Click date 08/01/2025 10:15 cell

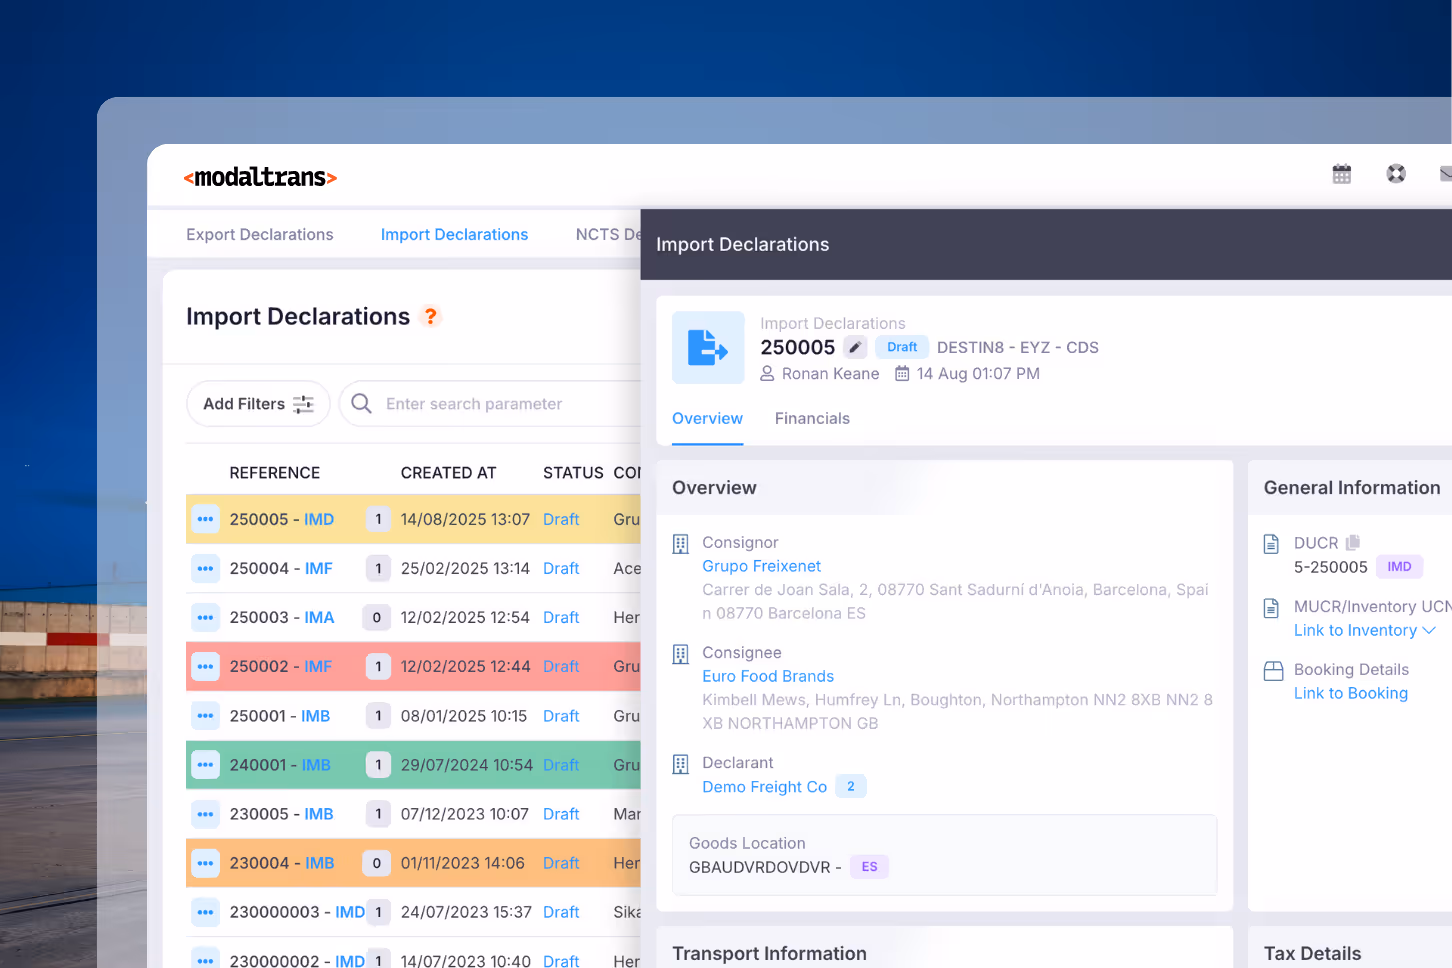464,716
